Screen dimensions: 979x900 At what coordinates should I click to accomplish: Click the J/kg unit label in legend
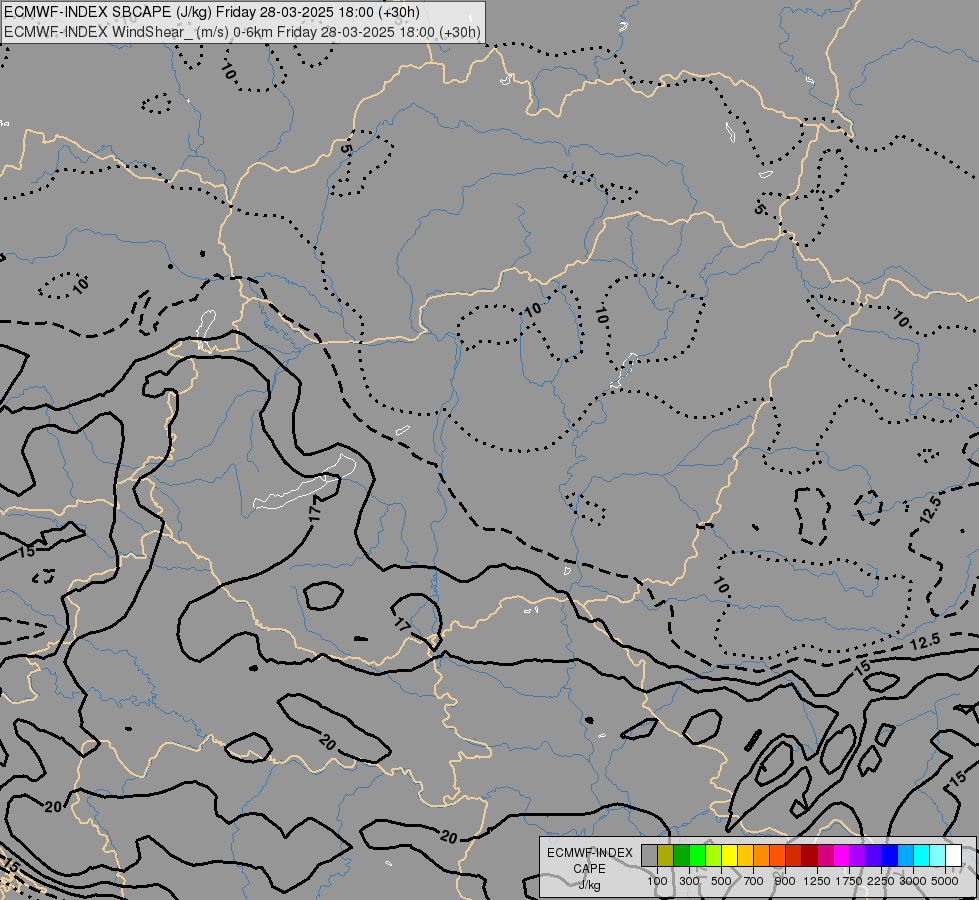click(x=589, y=885)
